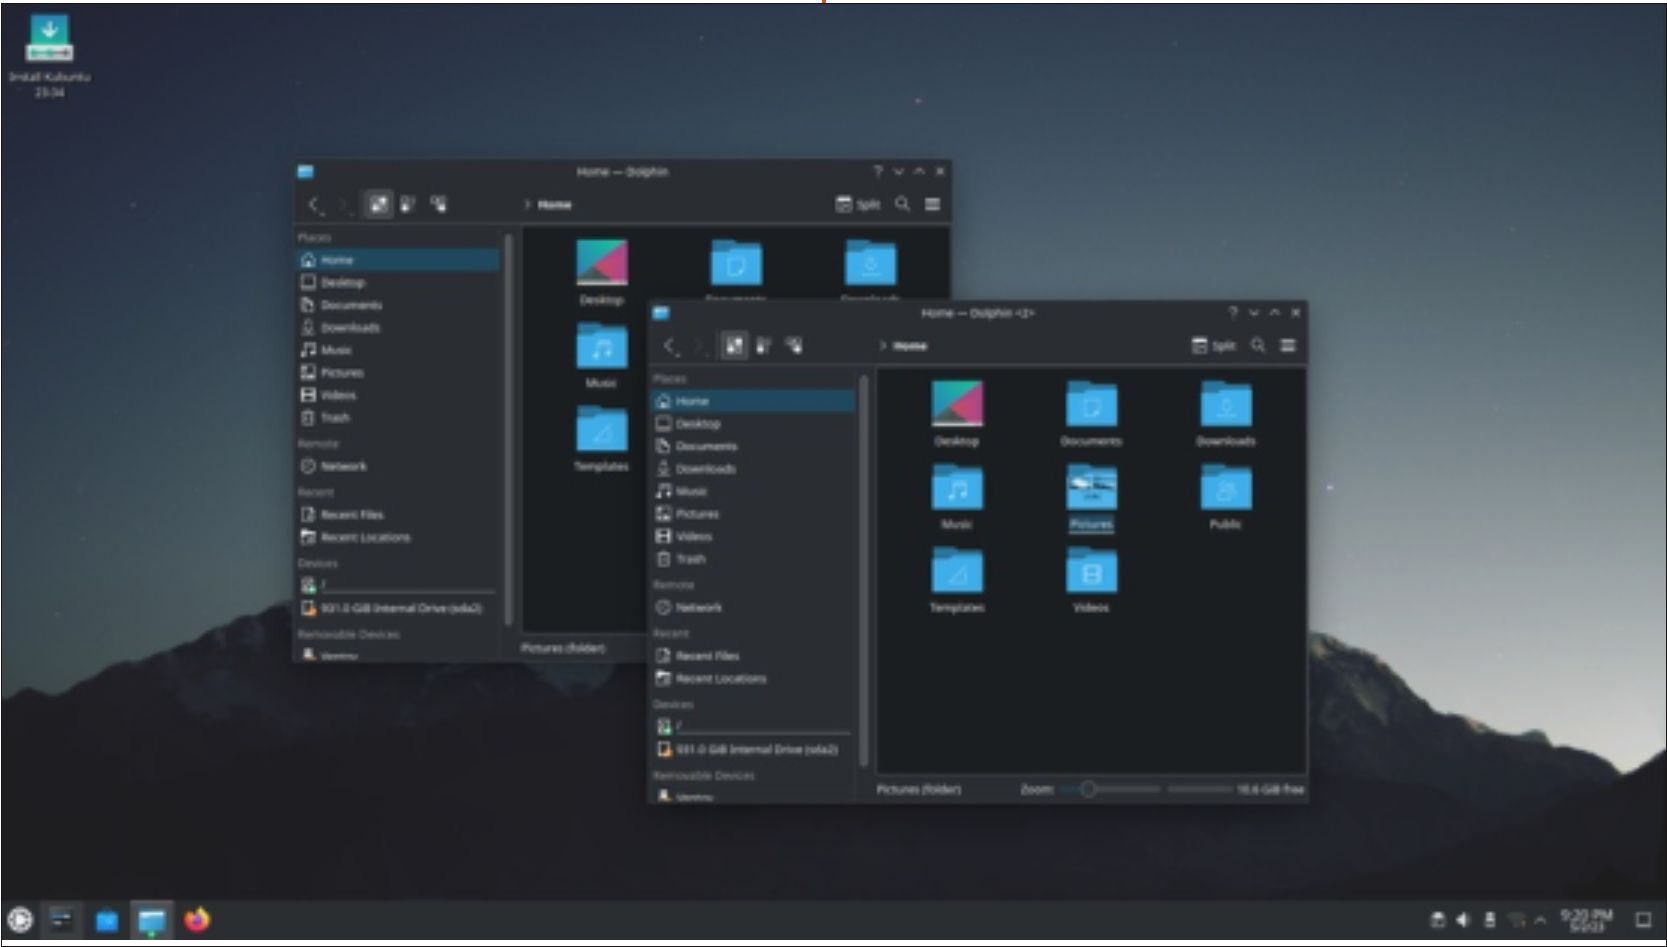Screen dimensions: 1667x947
Task: Select Videos in the rear window Places panel
Action: pos(398,395)
